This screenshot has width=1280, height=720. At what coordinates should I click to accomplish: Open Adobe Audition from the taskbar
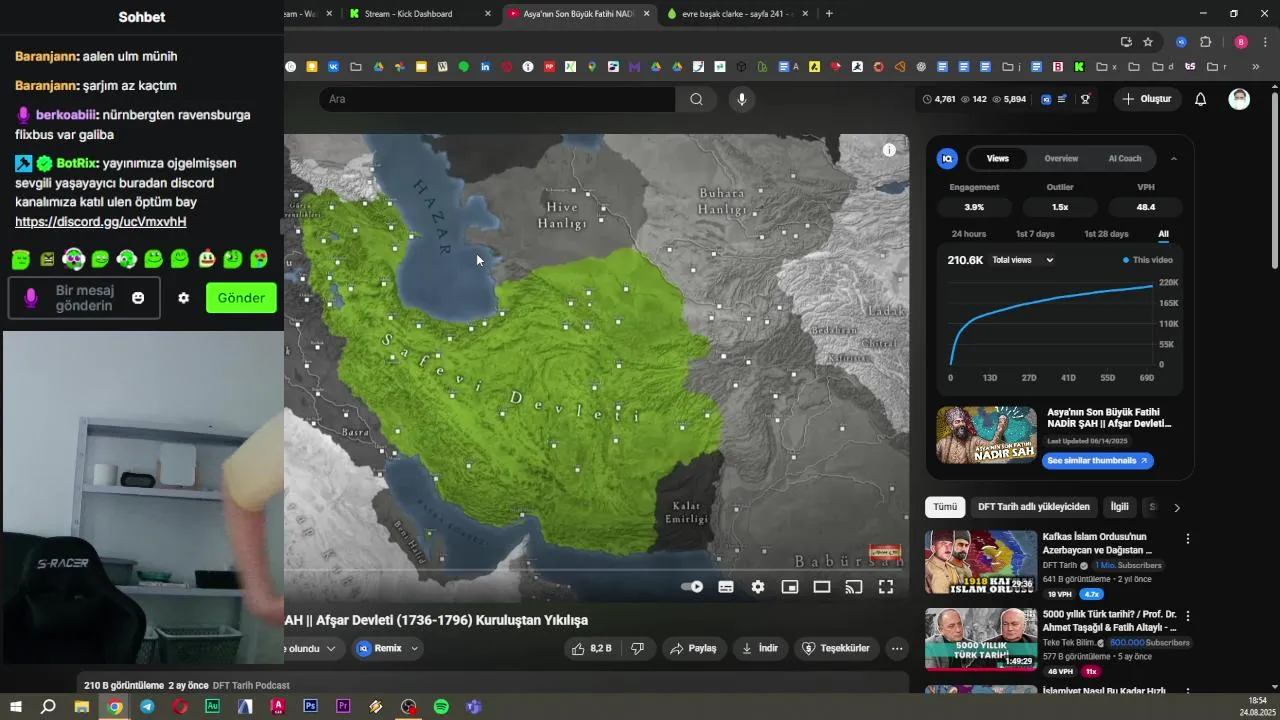click(x=212, y=706)
